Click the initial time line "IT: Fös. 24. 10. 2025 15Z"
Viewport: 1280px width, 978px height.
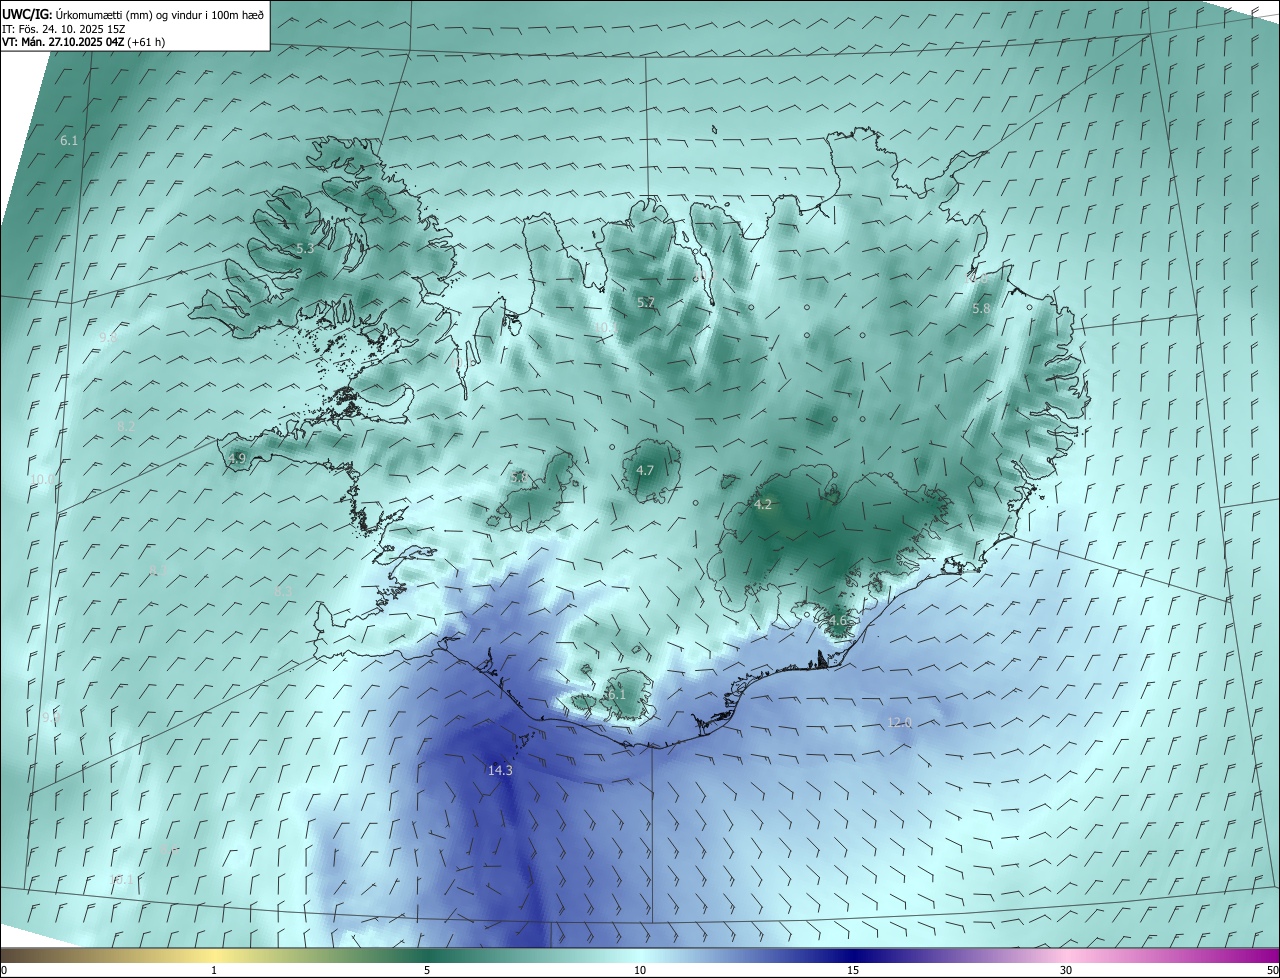click(63, 29)
